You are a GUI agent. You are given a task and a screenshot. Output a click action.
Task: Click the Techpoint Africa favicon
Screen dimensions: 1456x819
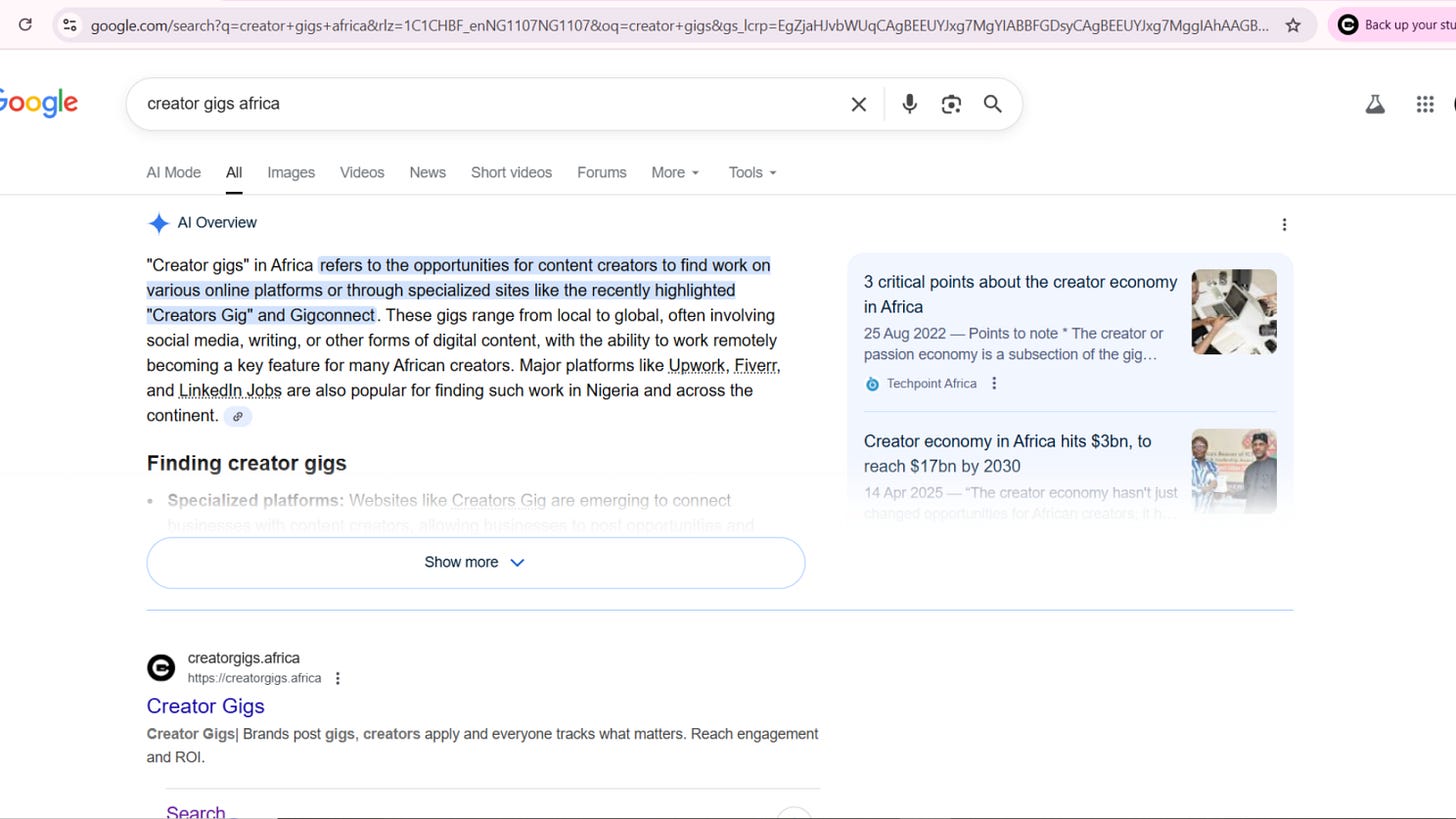pyautogui.click(x=872, y=384)
